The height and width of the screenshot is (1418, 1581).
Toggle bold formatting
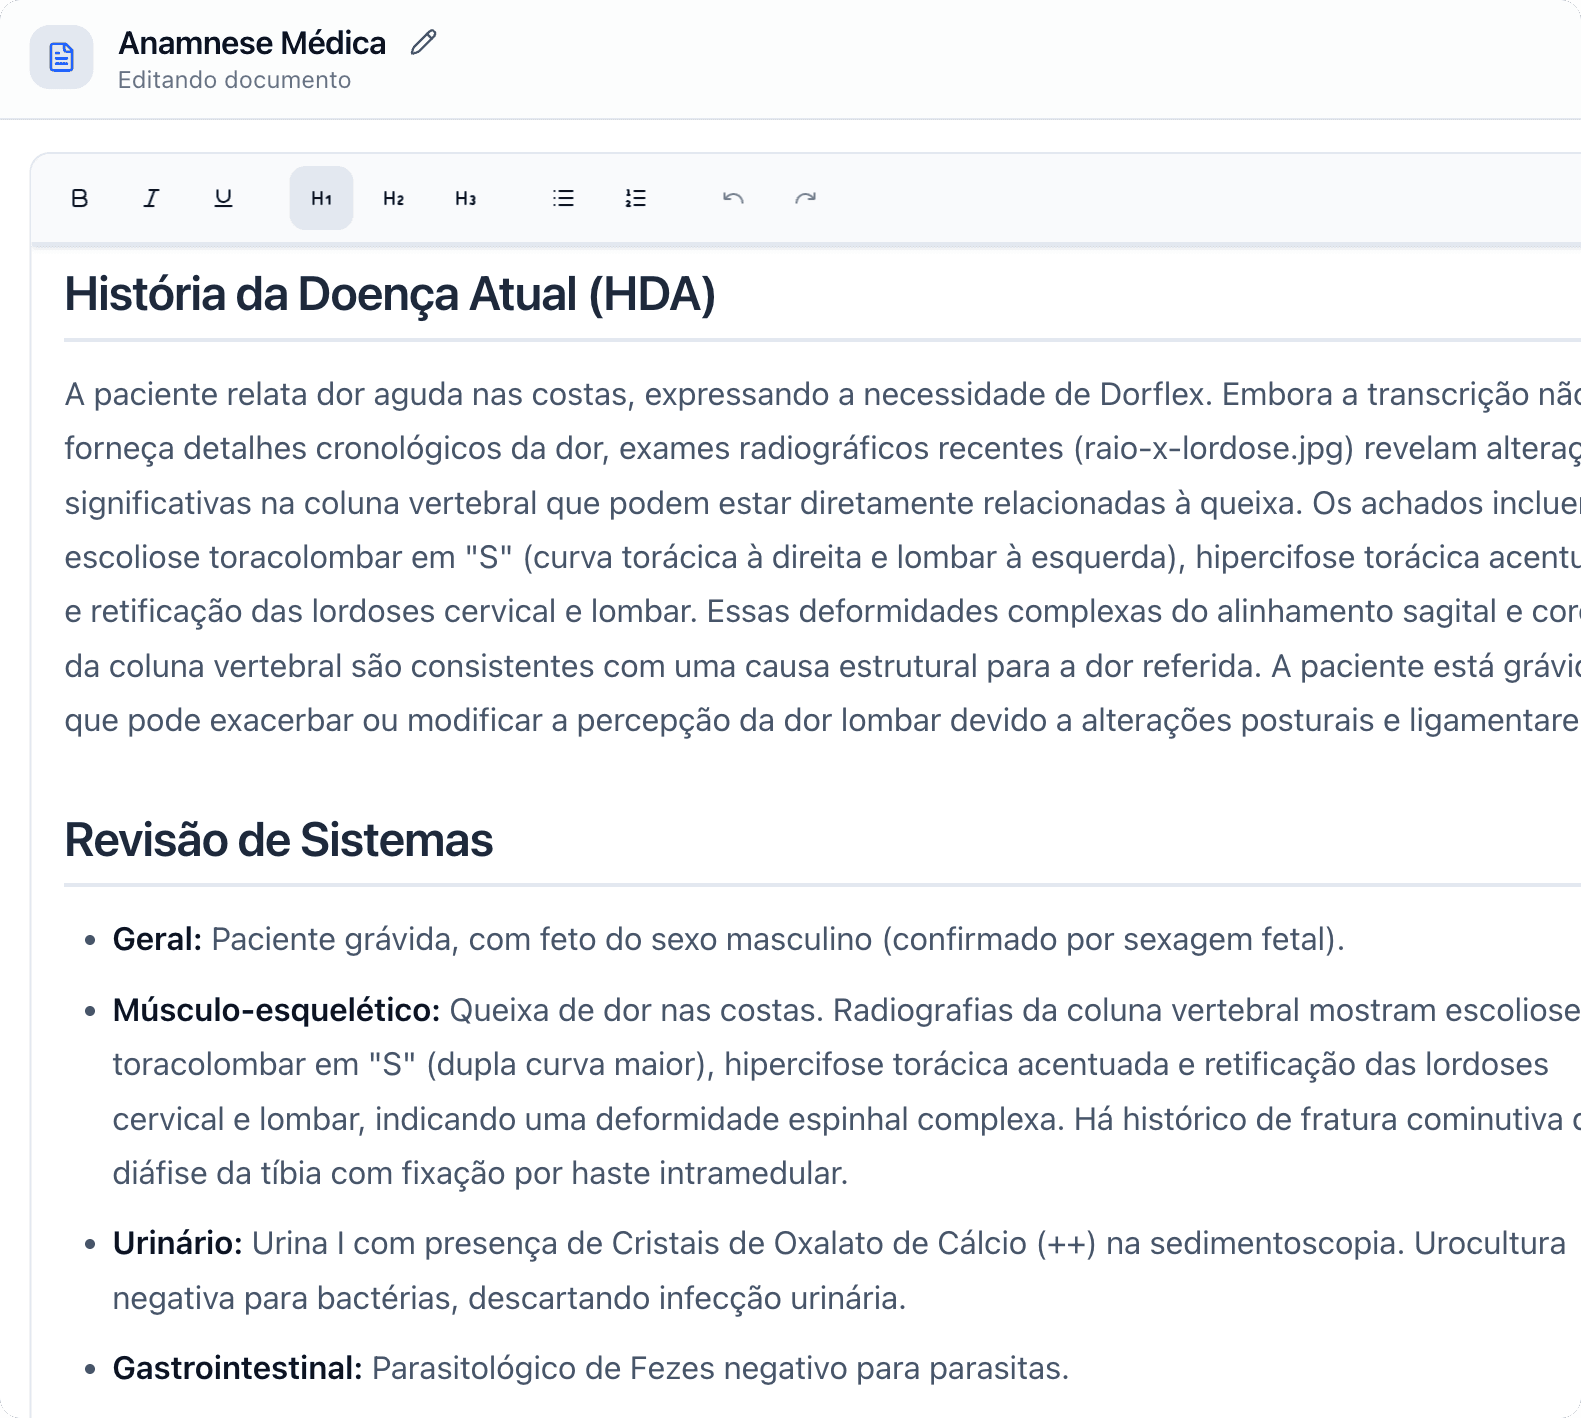click(80, 198)
